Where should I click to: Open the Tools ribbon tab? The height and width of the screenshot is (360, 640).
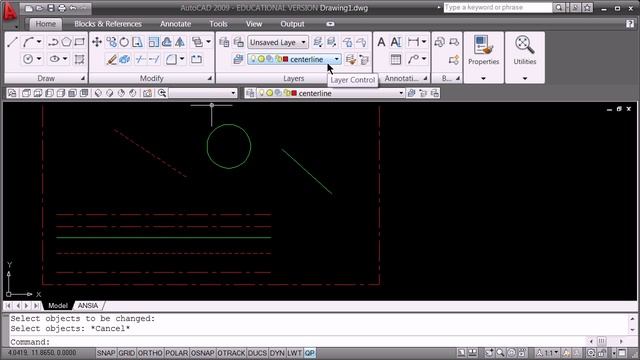pos(218,24)
